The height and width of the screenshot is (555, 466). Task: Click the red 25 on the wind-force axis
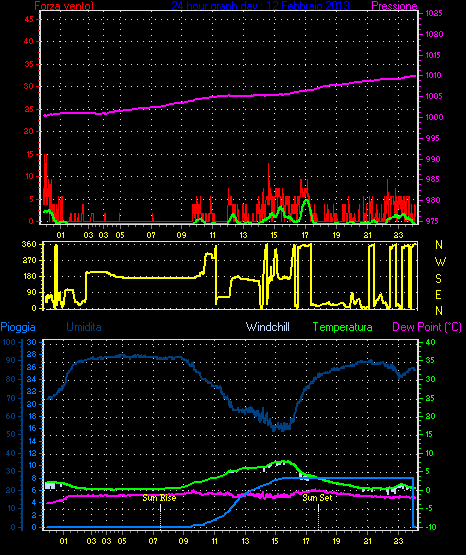(x=29, y=109)
